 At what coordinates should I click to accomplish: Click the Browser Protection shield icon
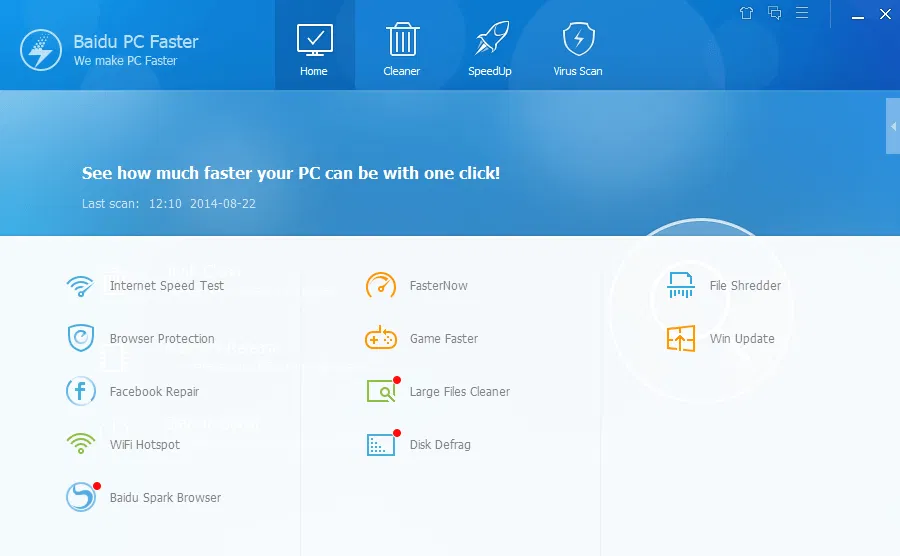[x=81, y=338]
